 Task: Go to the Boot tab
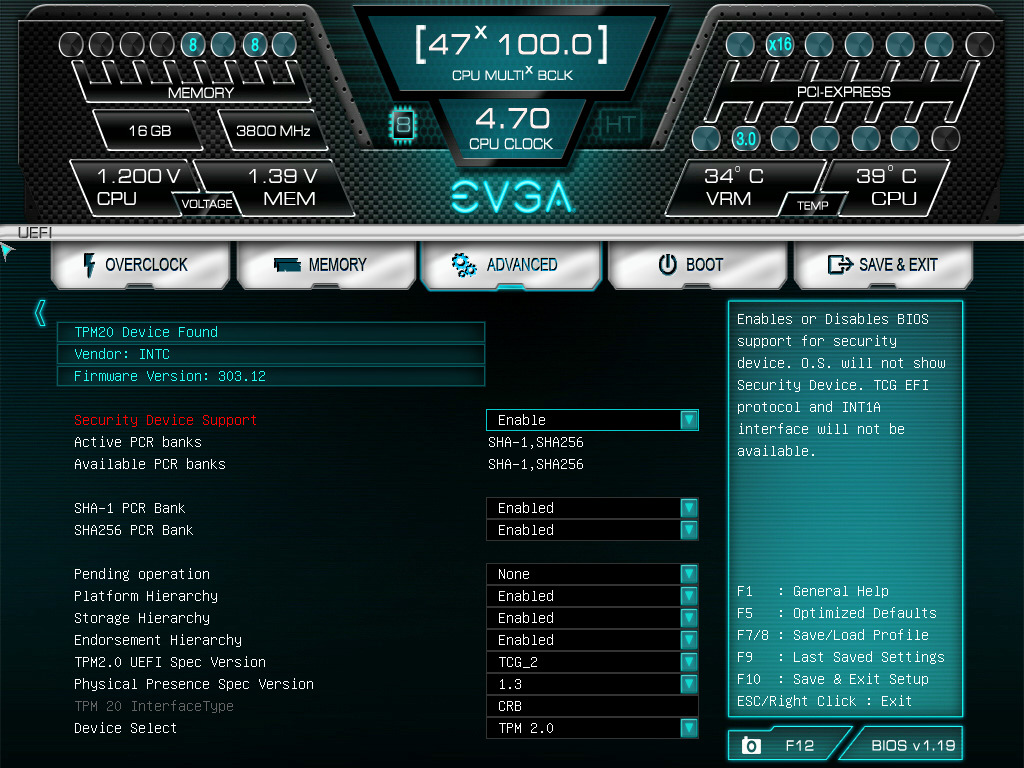click(697, 264)
